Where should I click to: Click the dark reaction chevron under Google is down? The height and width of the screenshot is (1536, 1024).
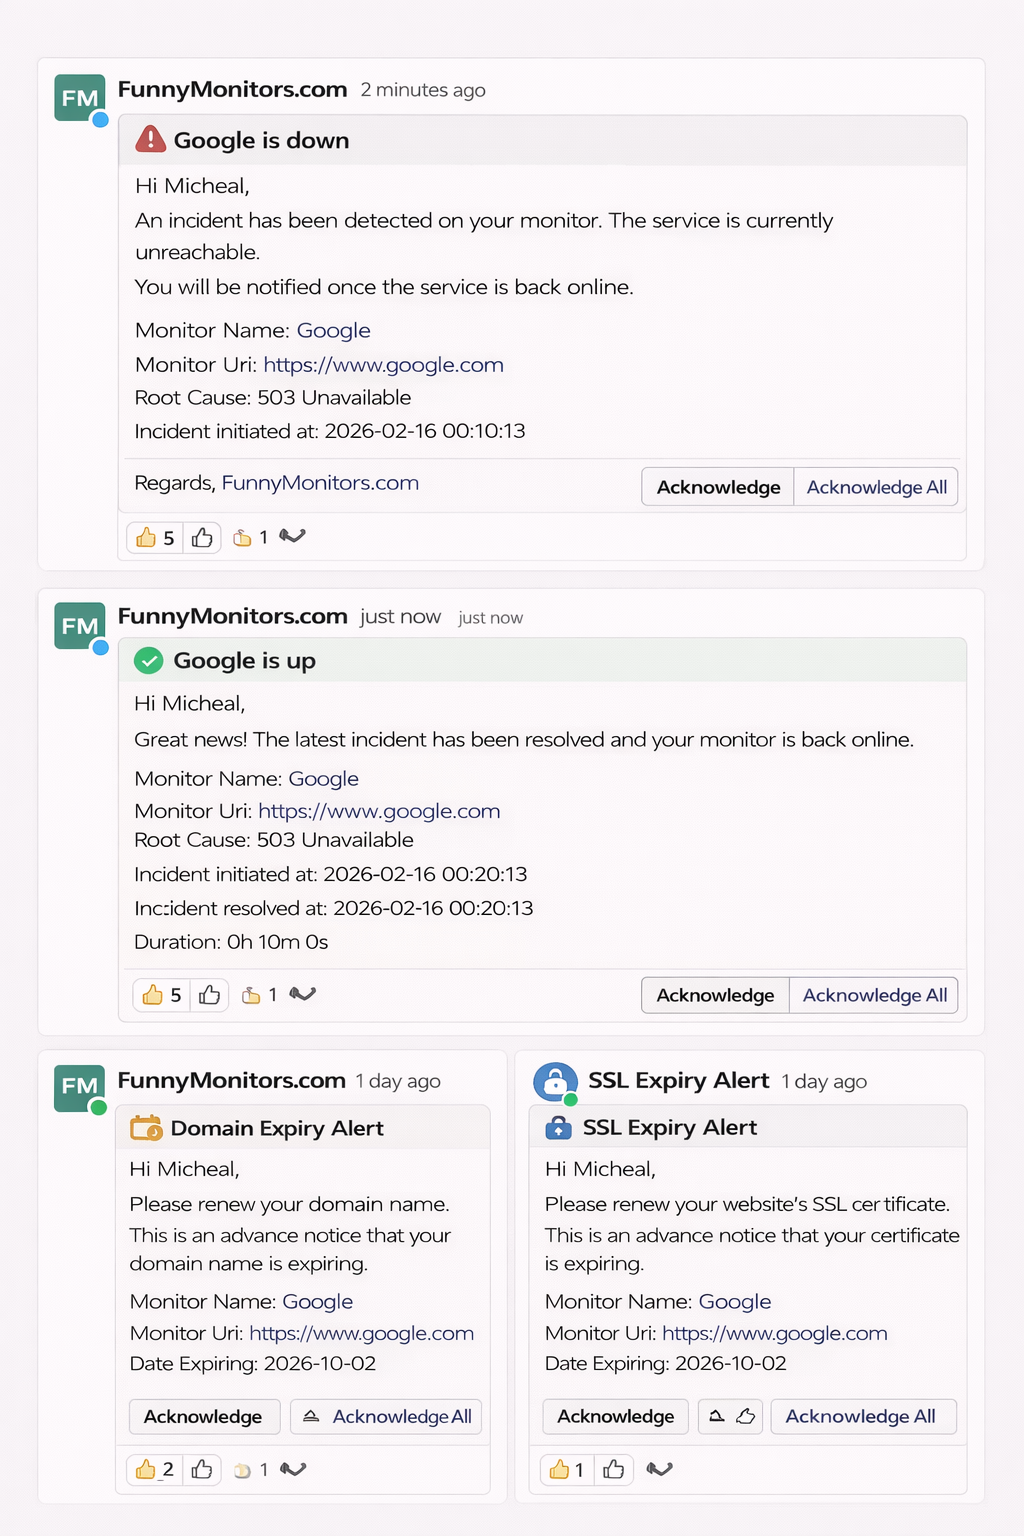[292, 537]
